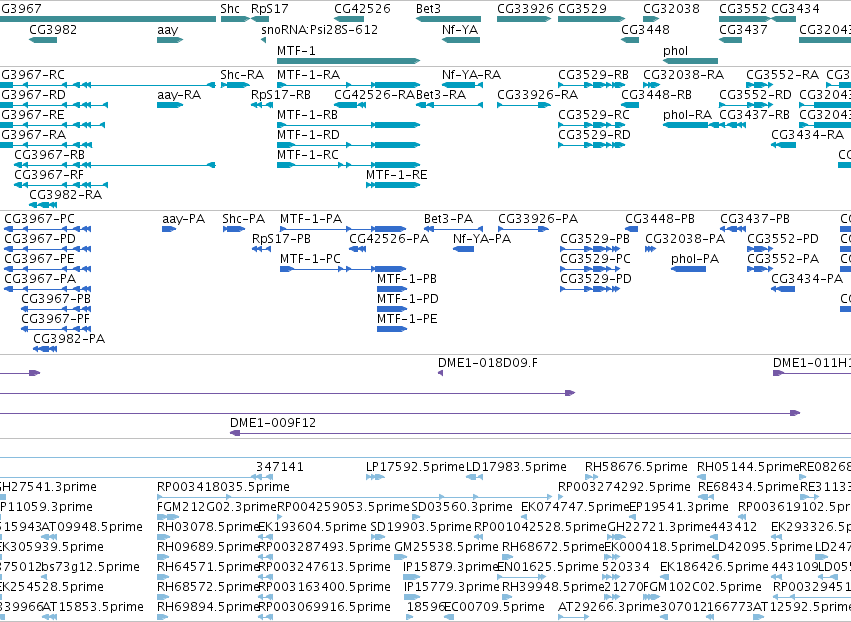Image resolution: width=851 pixels, height=622 pixels.
Task: Click the MTF-1-PB protein label
Action: 407,279
